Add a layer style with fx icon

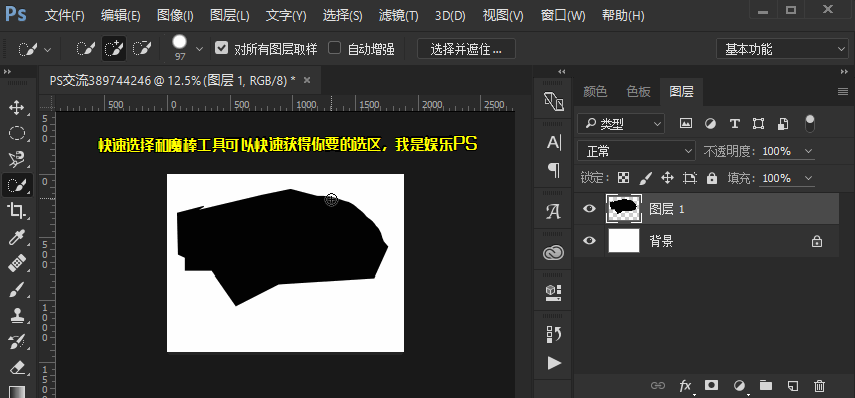(x=686, y=386)
